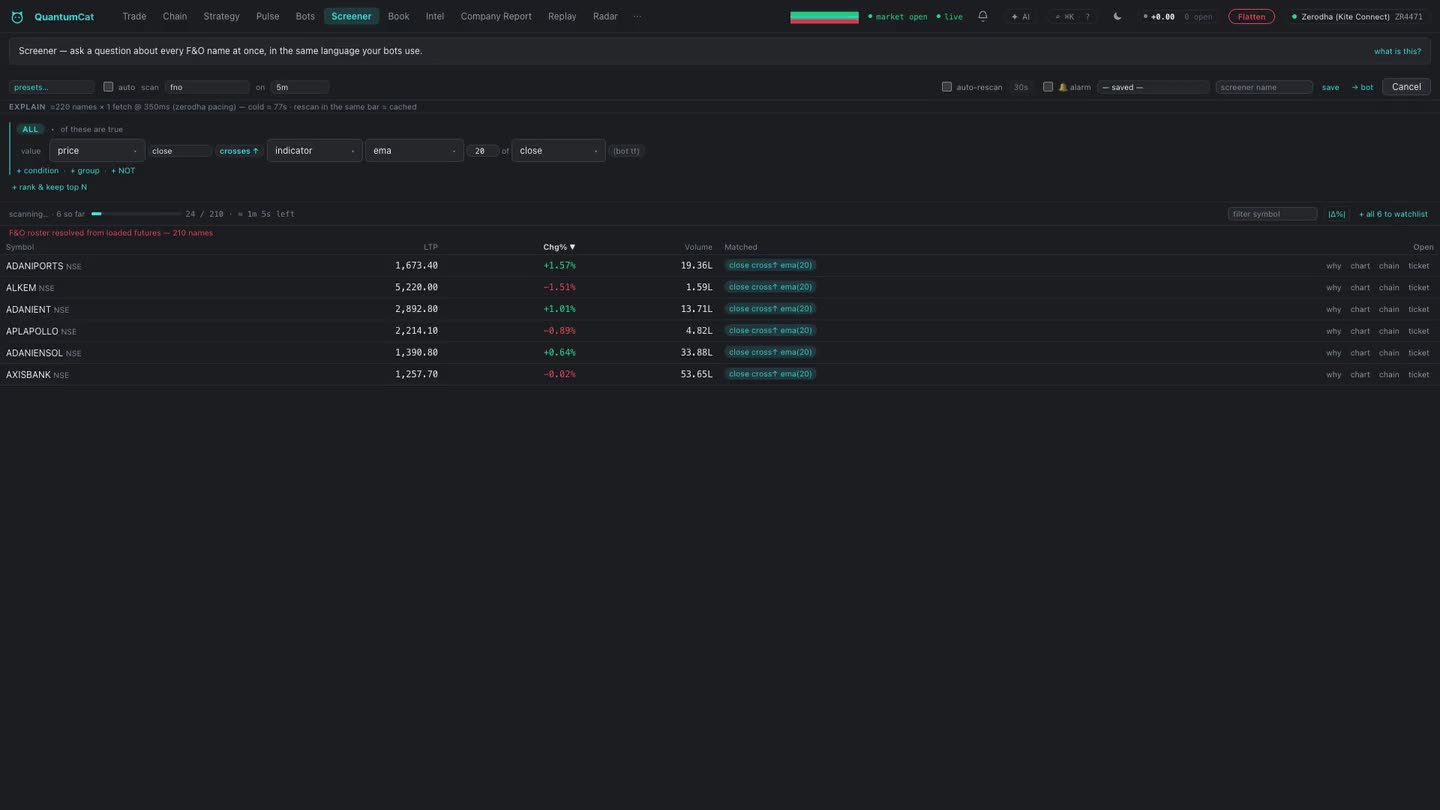Click the question mark help icon
This screenshot has height=810, width=1440.
coord(1088,17)
